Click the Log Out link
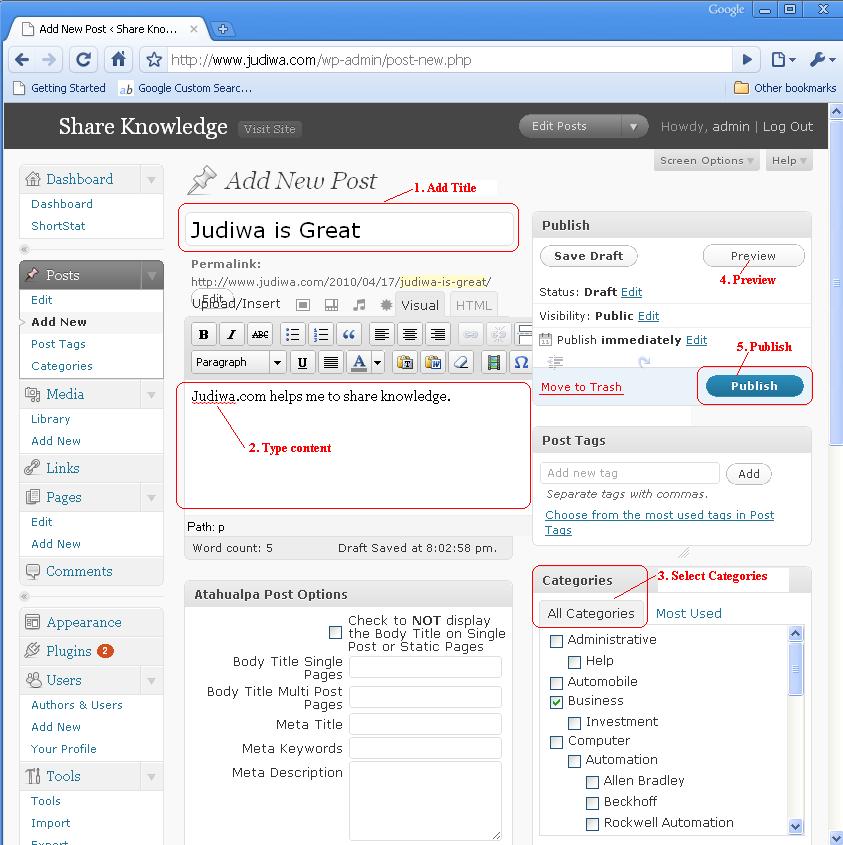This screenshot has width=843, height=845. (x=787, y=127)
